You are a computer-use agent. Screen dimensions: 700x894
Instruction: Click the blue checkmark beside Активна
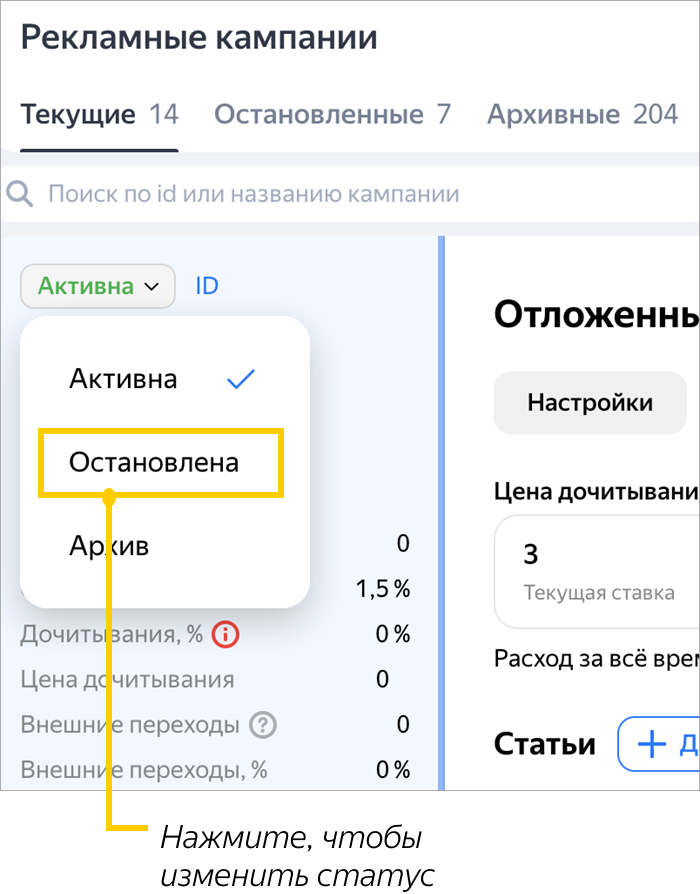241,379
